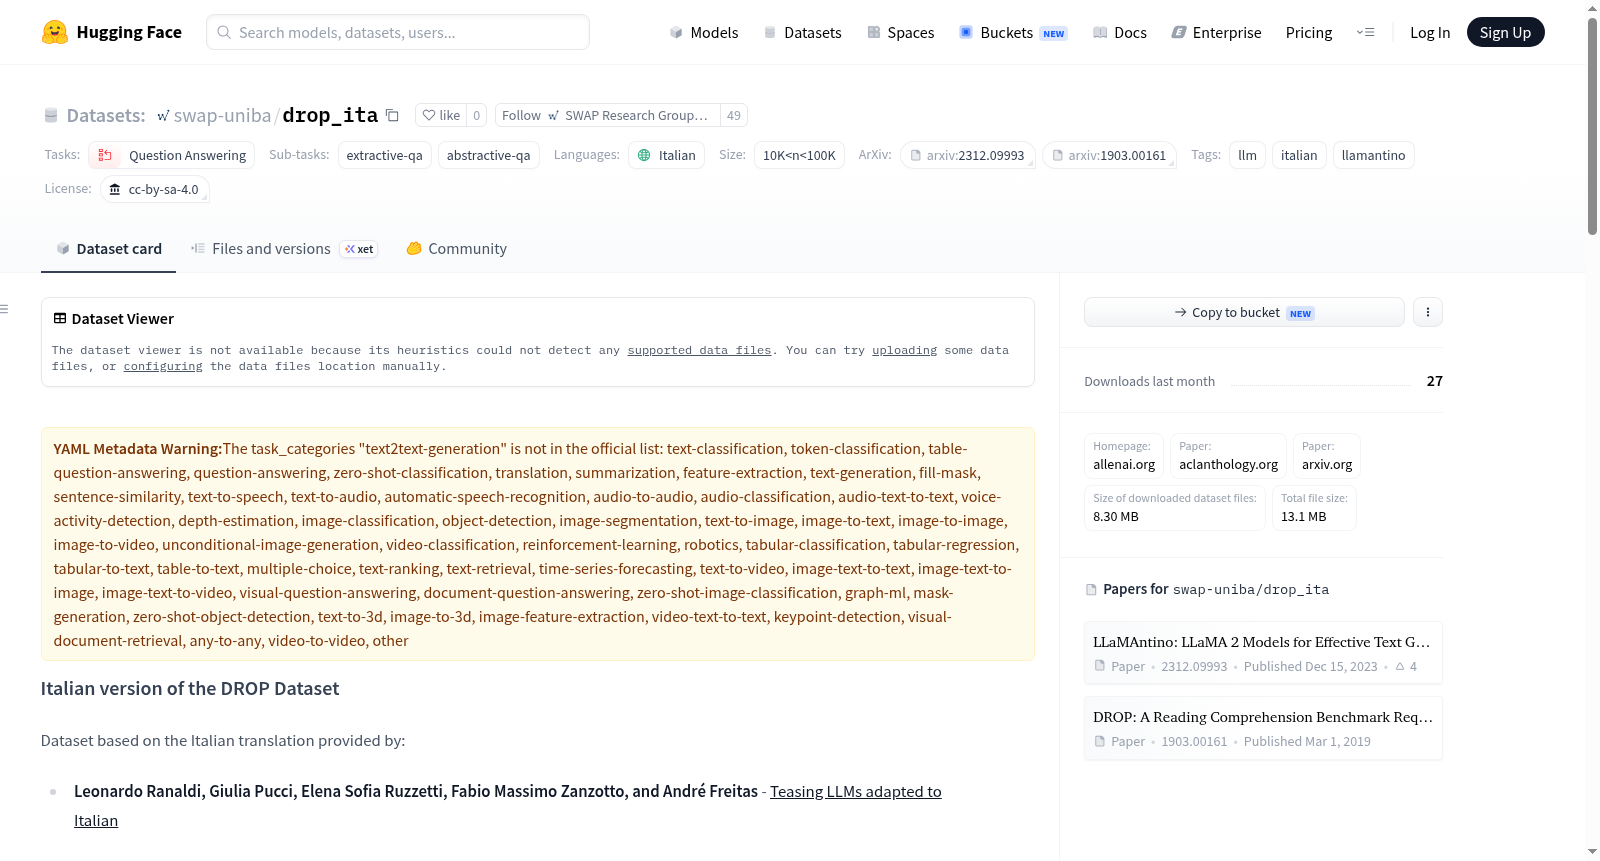Image resolution: width=1600 pixels, height=861 pixels.
Task: Click Copy to bucket button
Action: point(1244,312)
